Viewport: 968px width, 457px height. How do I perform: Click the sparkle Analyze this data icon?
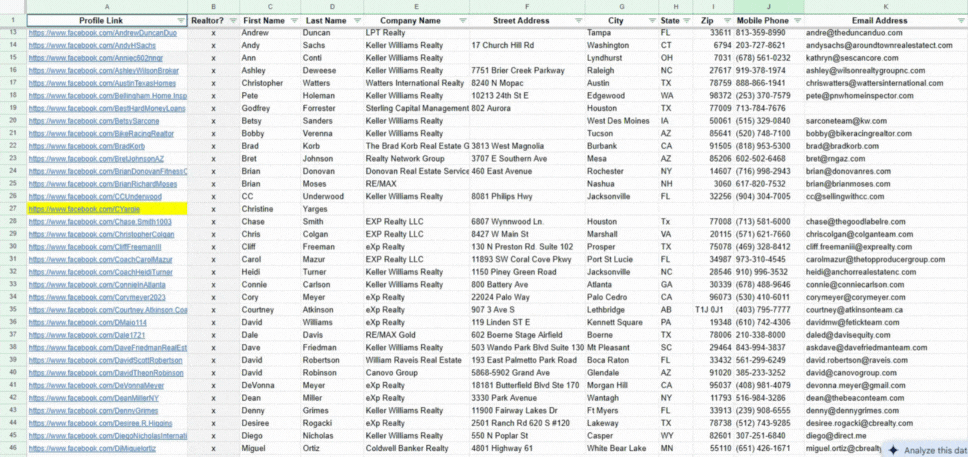(x=893, y=450)
